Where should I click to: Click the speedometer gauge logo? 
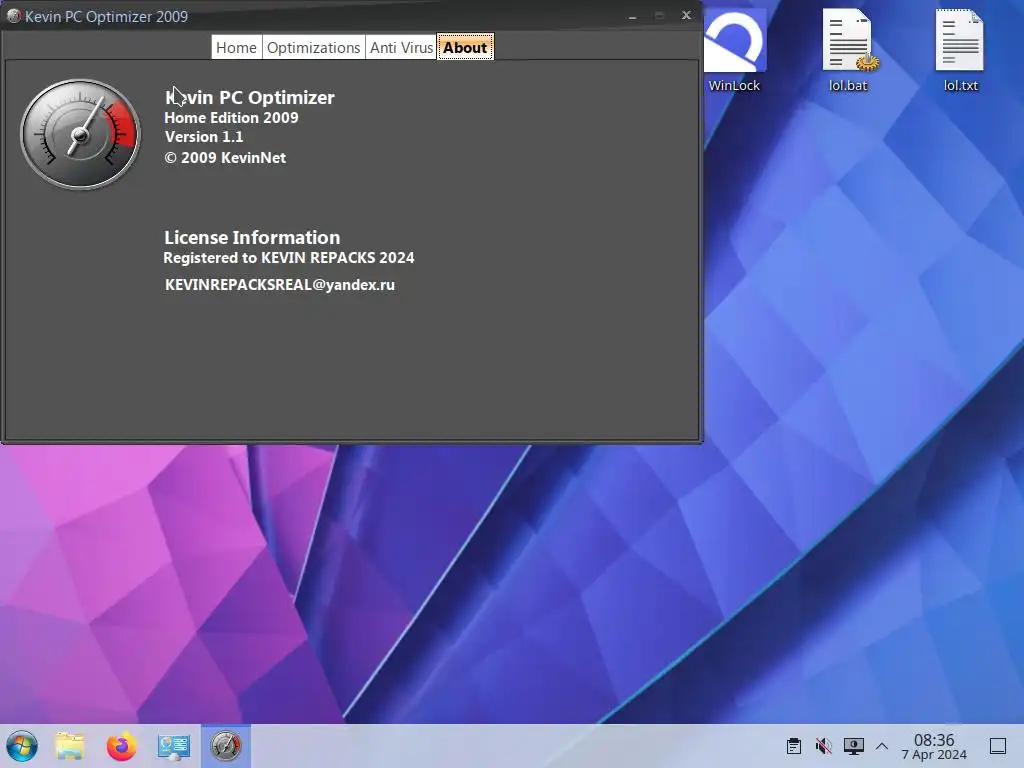80,135
